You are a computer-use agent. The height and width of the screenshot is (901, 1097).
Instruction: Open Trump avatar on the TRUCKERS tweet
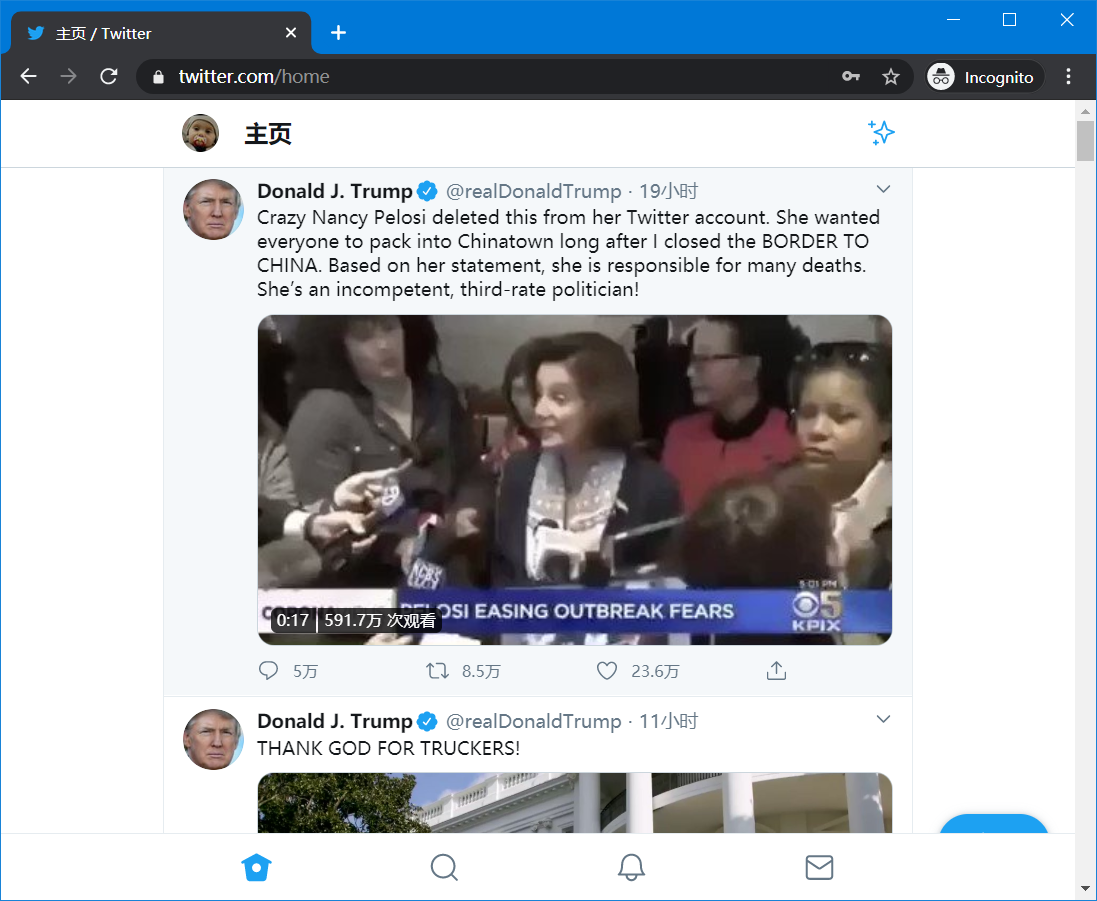click(213, 739)
